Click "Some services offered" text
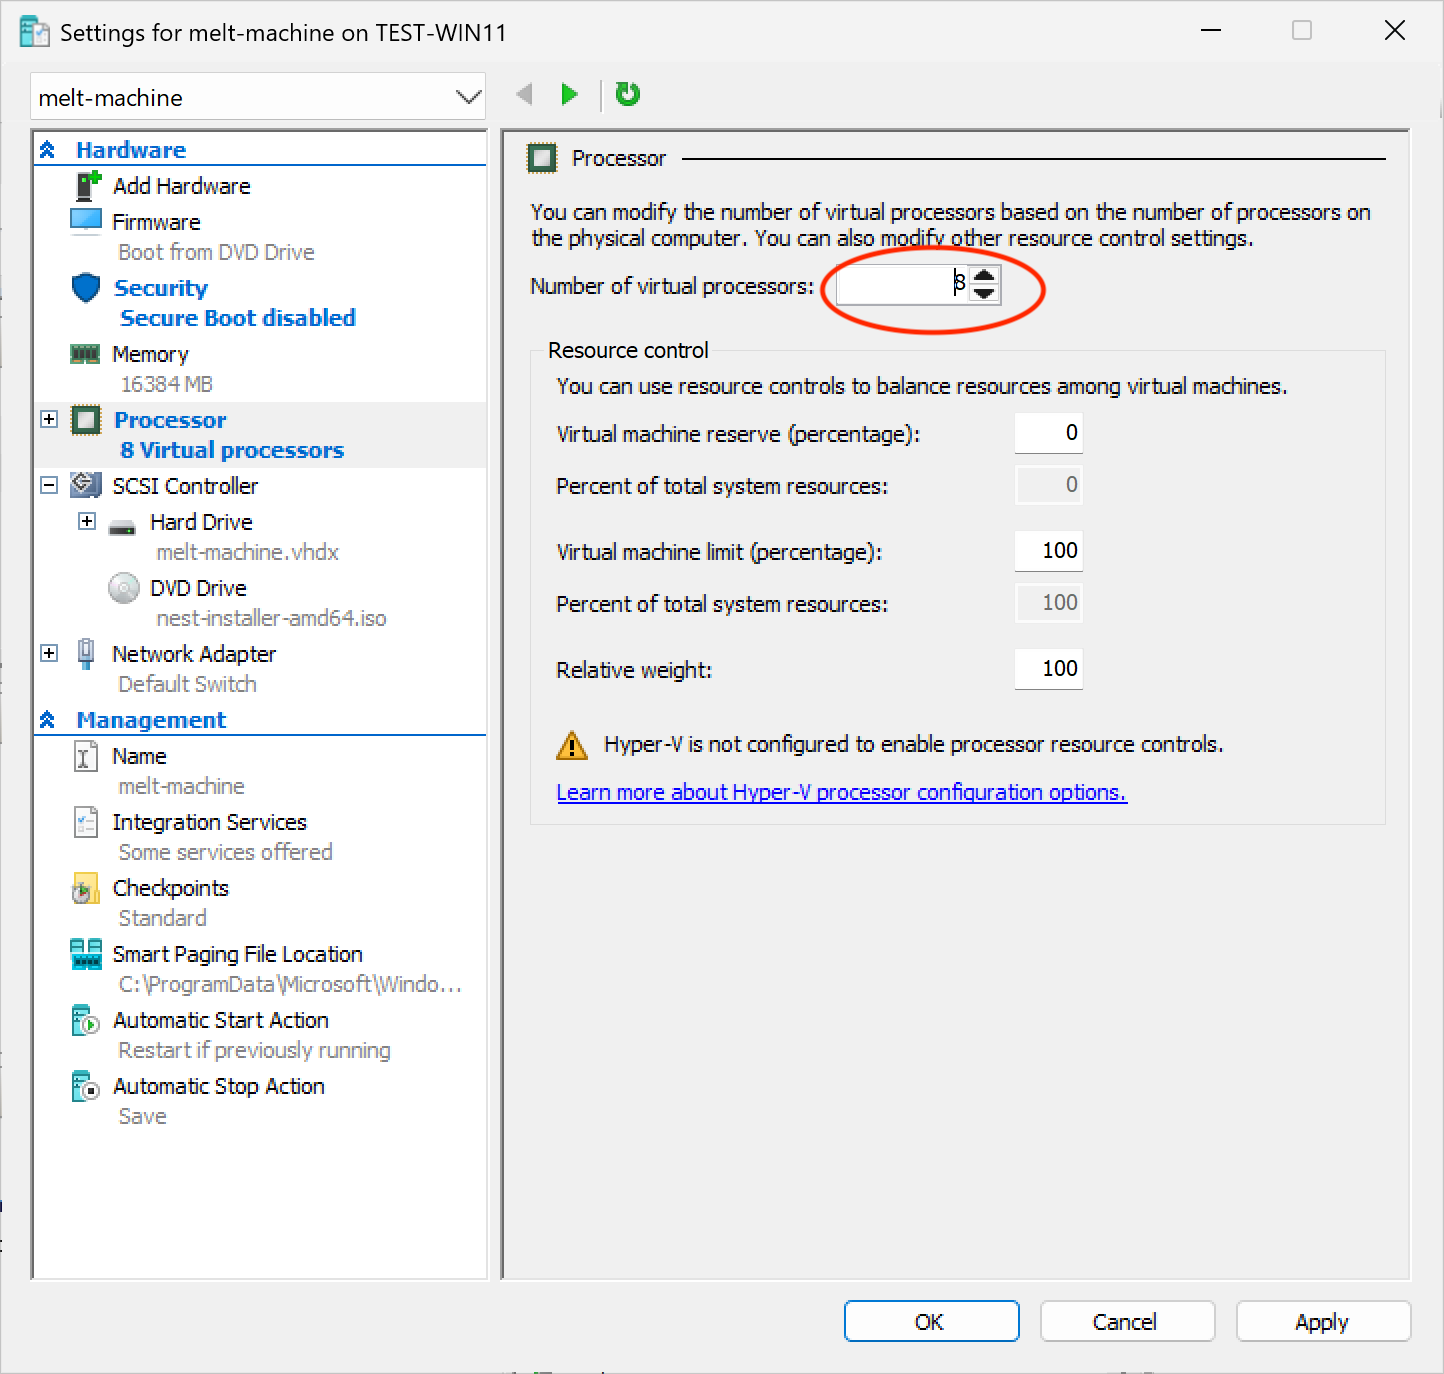 [x=225, y=852]
